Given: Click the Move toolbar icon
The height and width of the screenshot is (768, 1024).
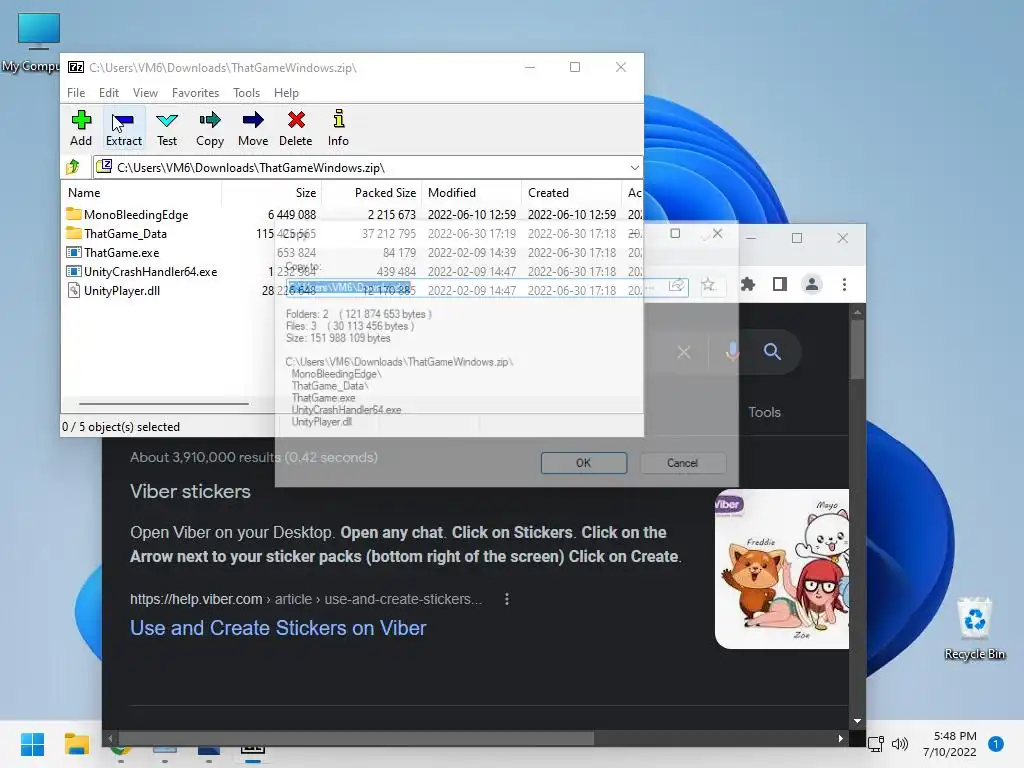Looking at the screenshot, I should click(x=253, y=128).
